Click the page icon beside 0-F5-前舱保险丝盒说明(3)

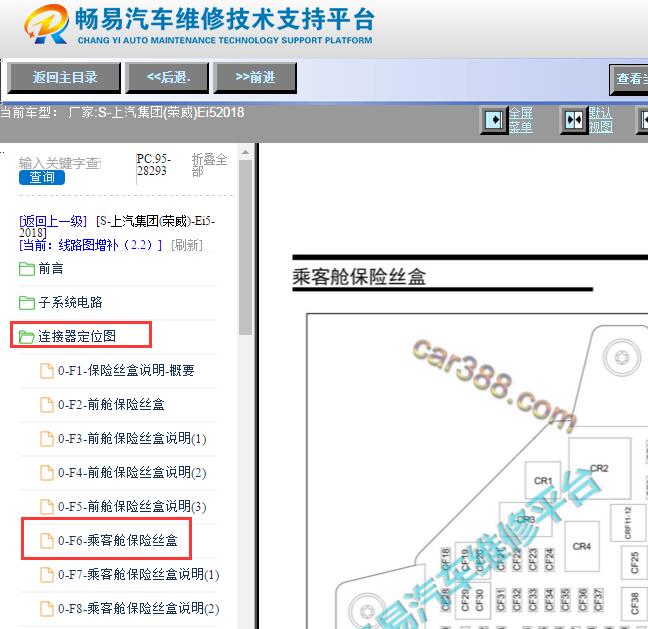coord(46,507)
